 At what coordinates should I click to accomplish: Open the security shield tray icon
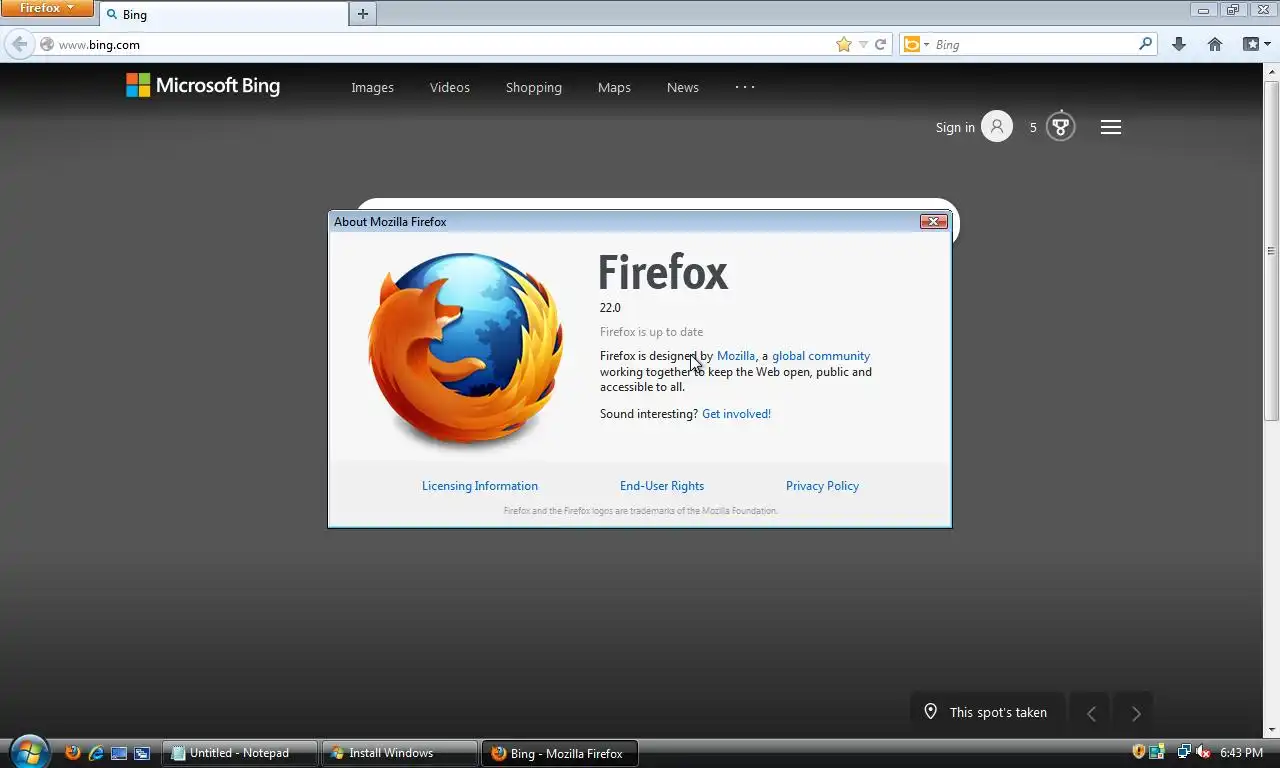click(x=1138, y=752)
